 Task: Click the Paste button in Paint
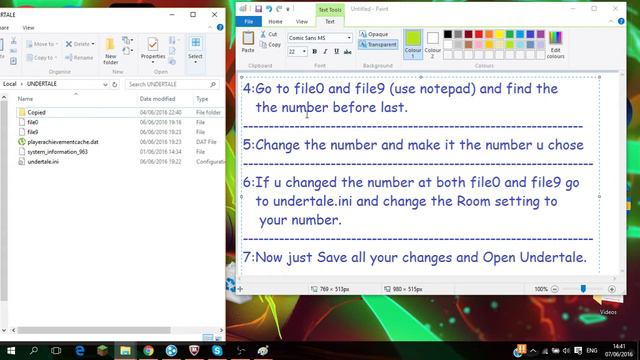[x=248, y=42]
